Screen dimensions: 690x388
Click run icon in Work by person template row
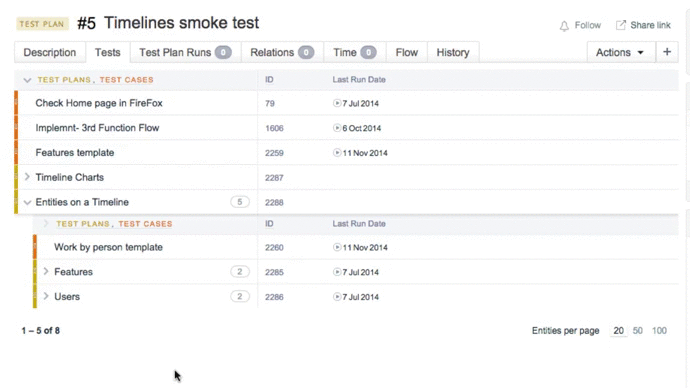point(337,247)
